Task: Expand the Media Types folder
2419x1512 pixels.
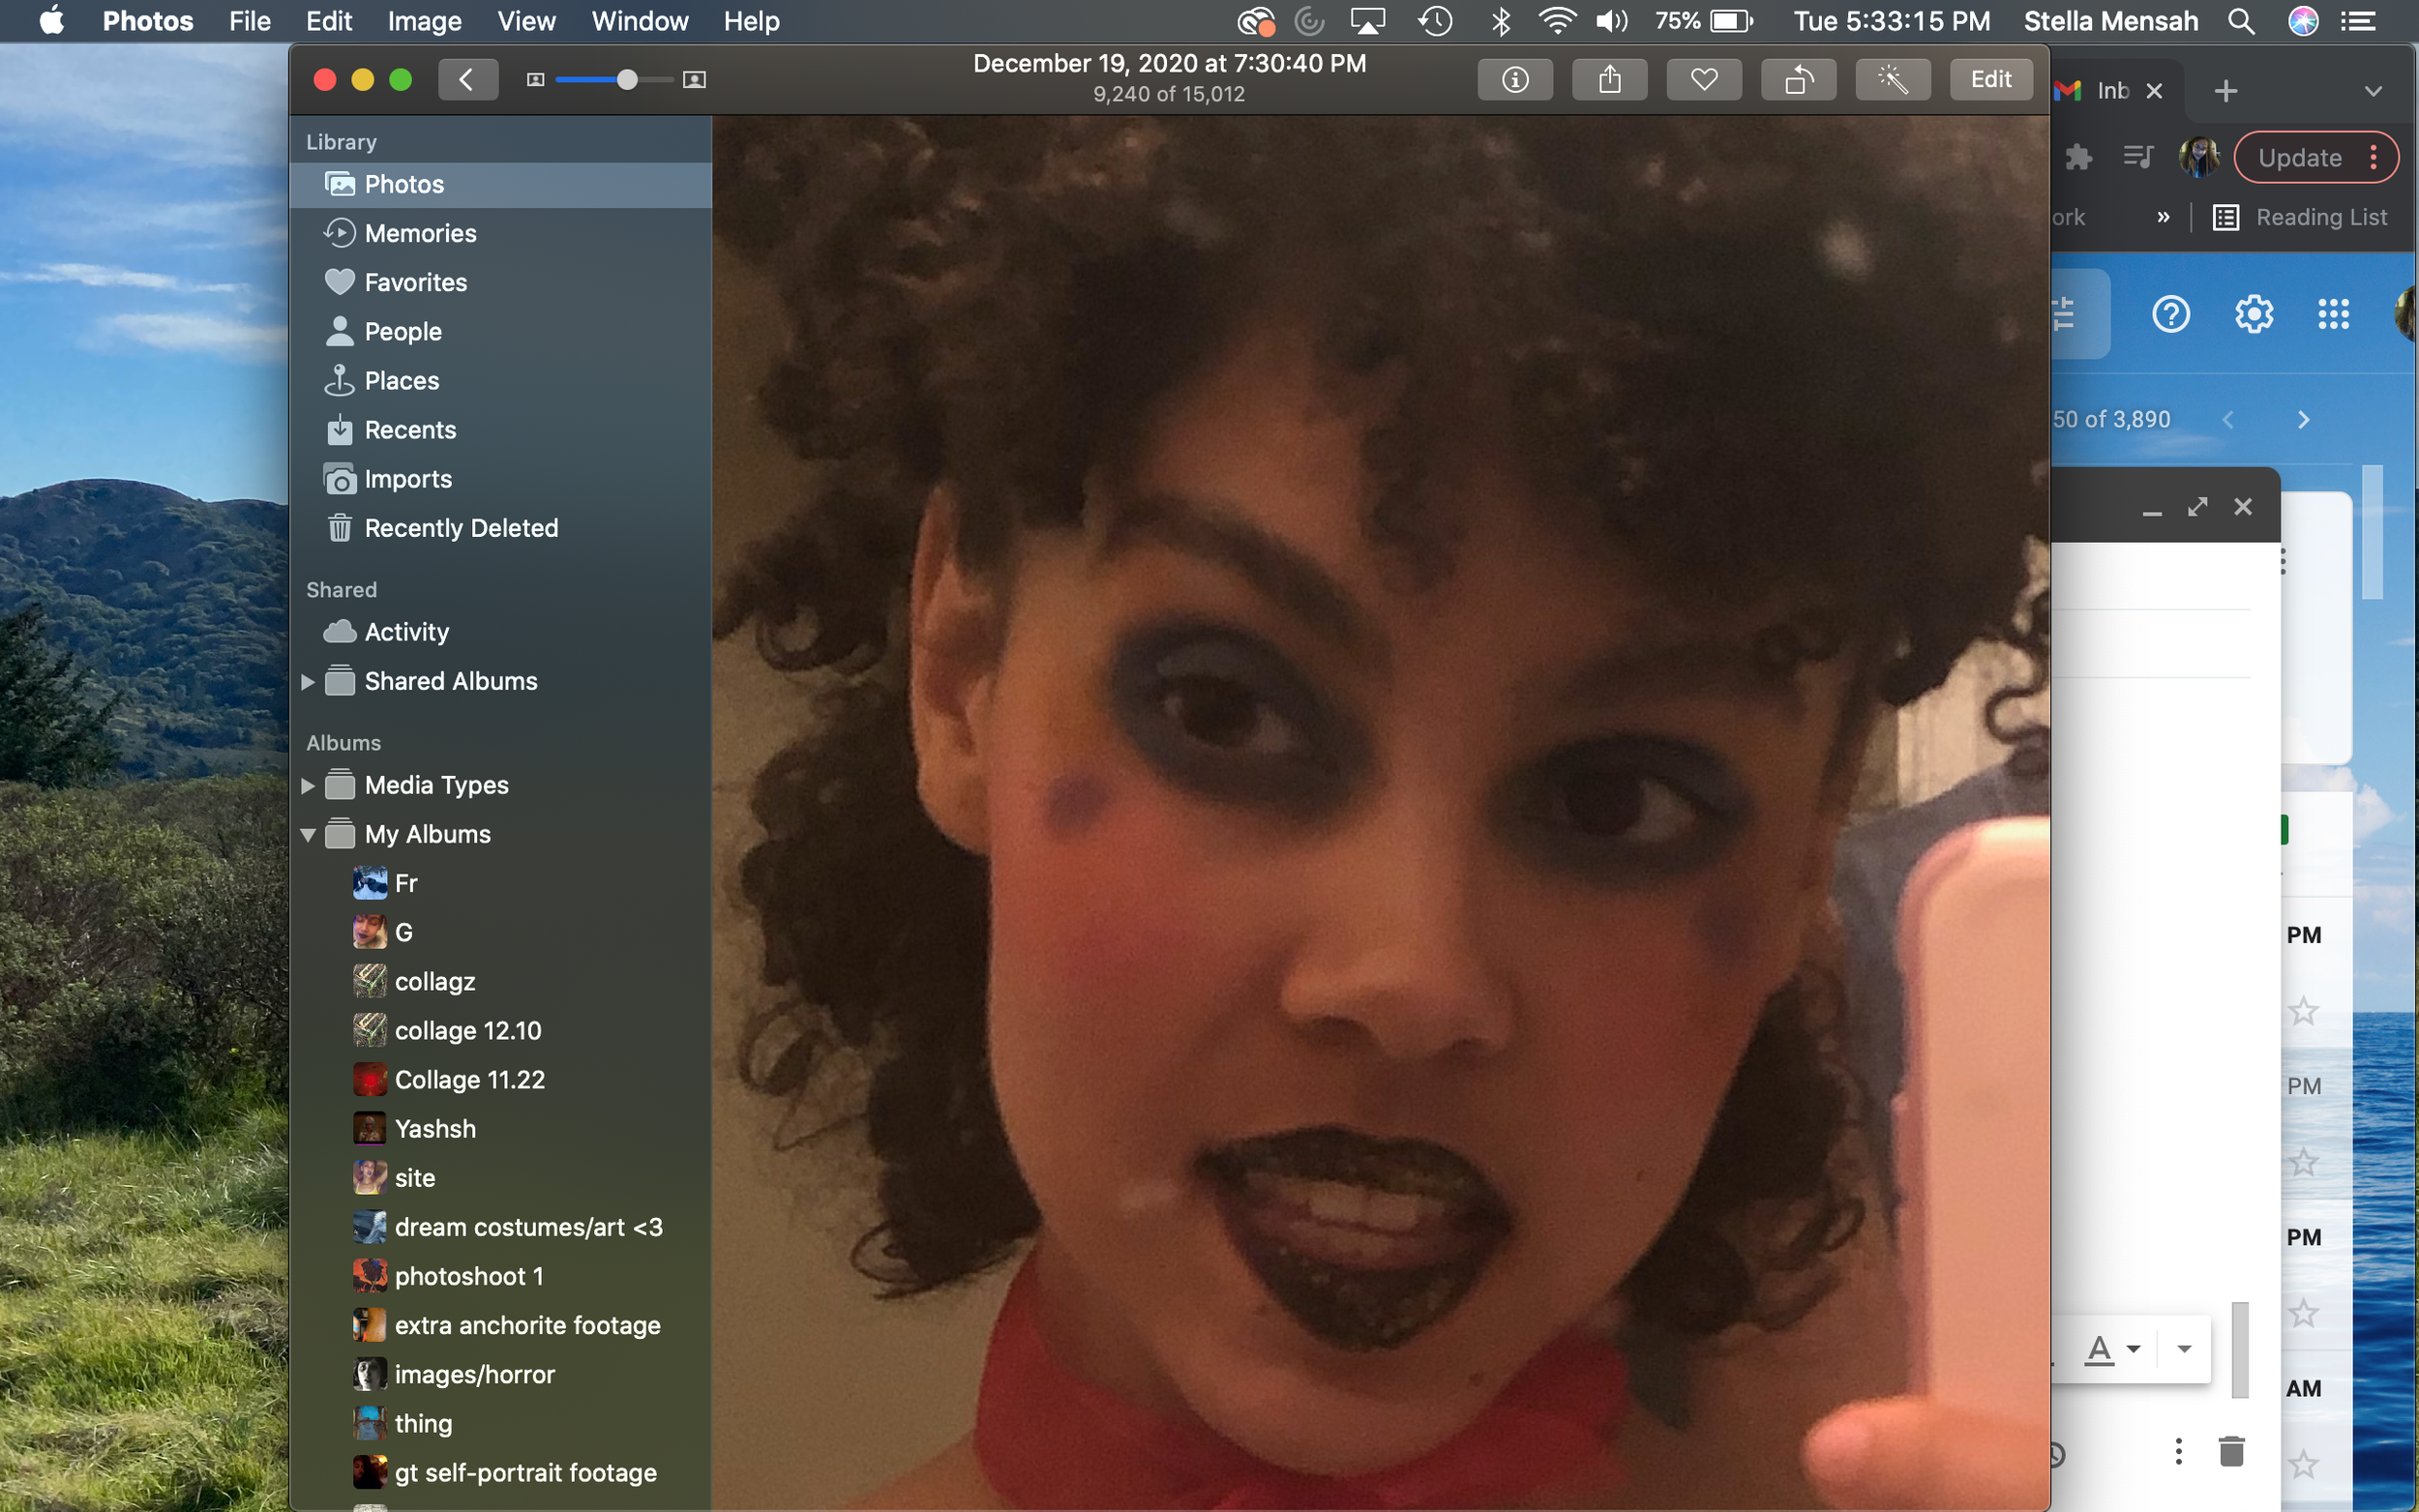Action: click(308, 786)
